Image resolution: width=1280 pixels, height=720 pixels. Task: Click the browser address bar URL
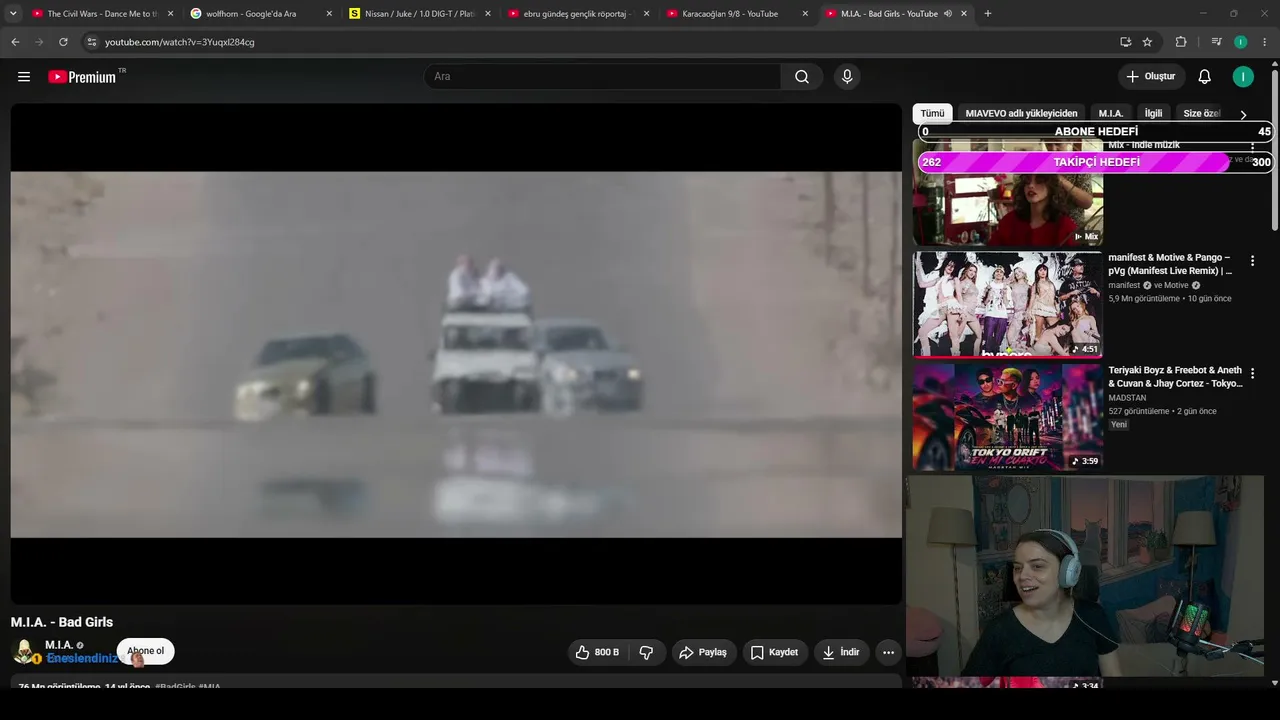coord(180,42)
